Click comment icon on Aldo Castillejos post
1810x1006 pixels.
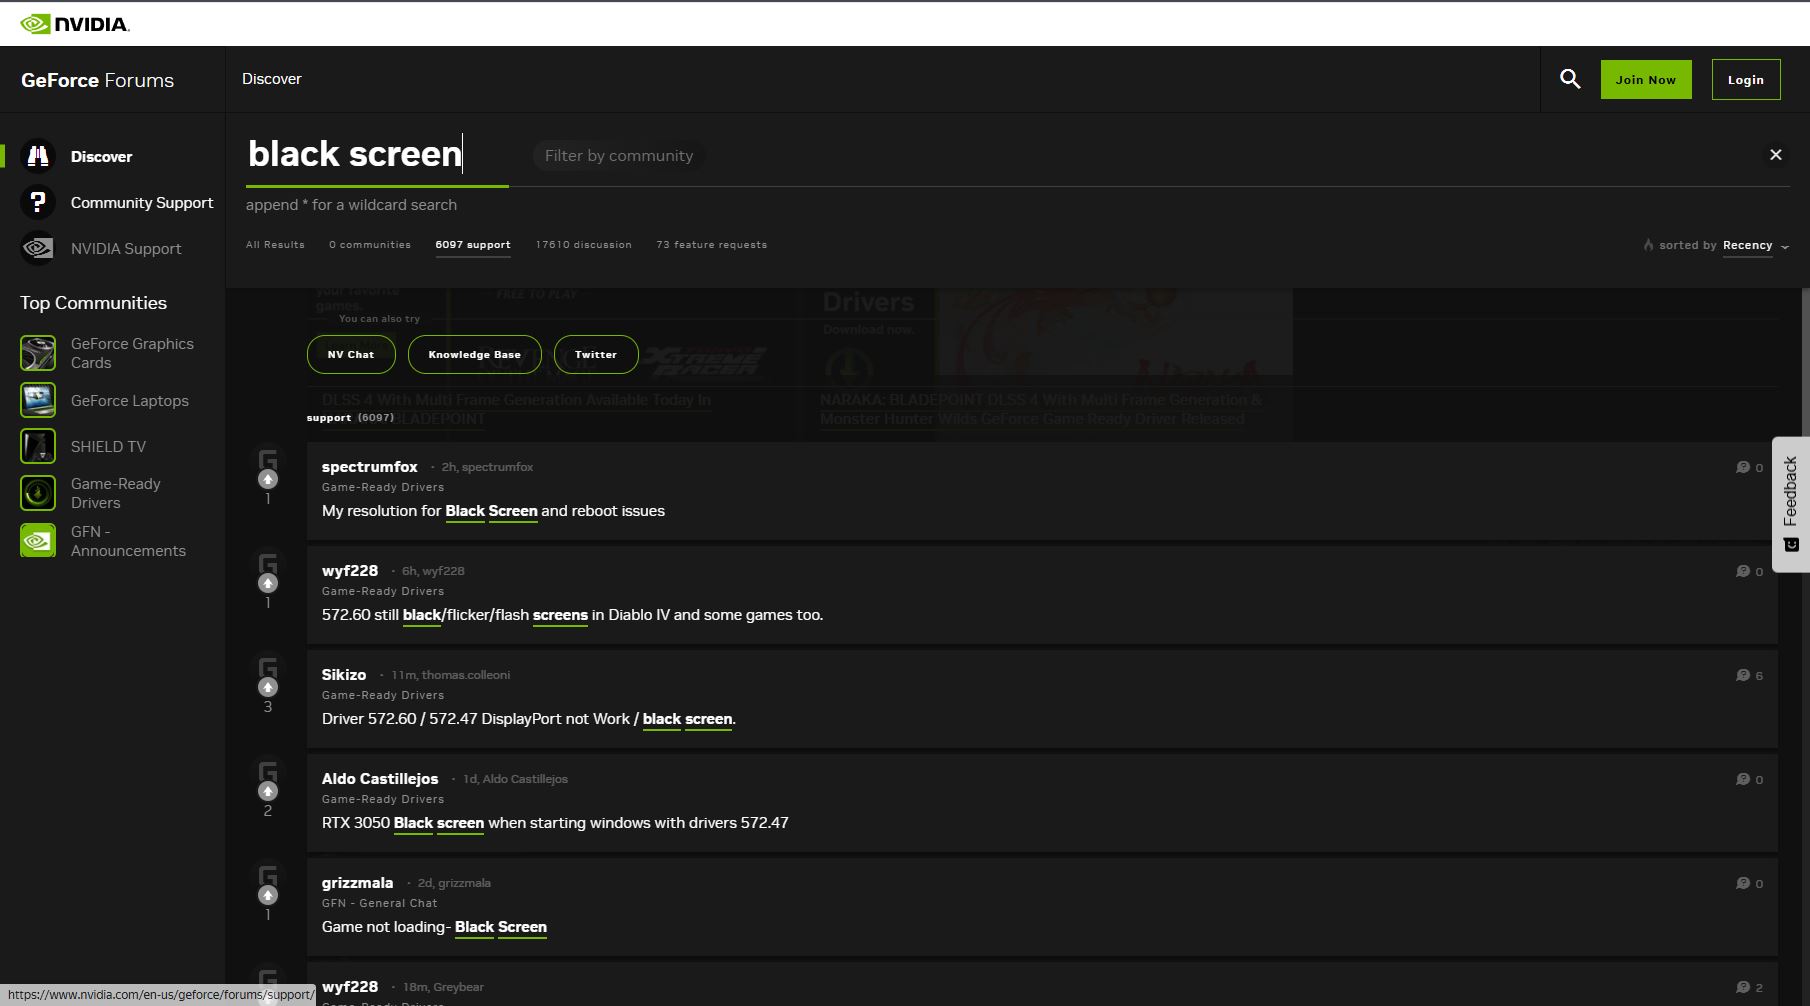tap(1743, 779)
